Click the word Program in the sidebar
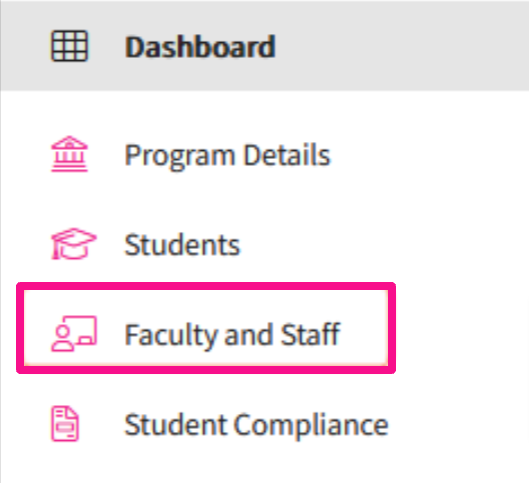Image resolution: width=529 pixels, height=483 pixels. coord(180,157)
